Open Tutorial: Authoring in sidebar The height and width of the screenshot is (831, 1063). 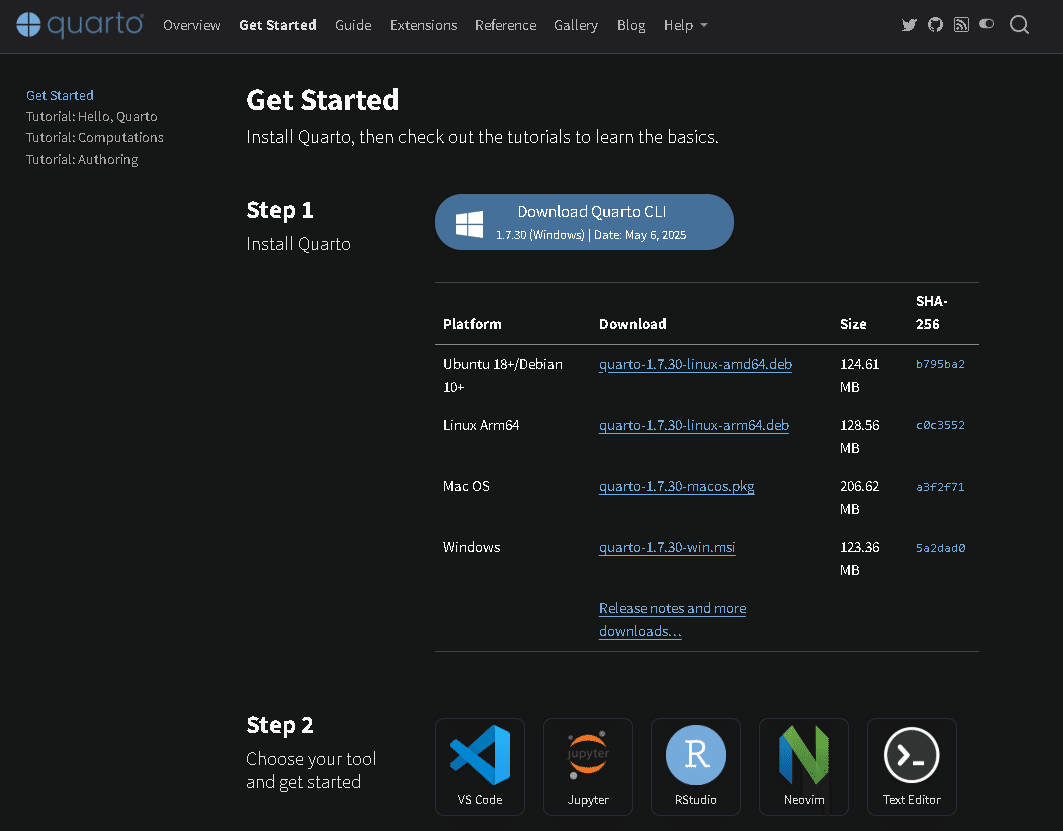82,159
